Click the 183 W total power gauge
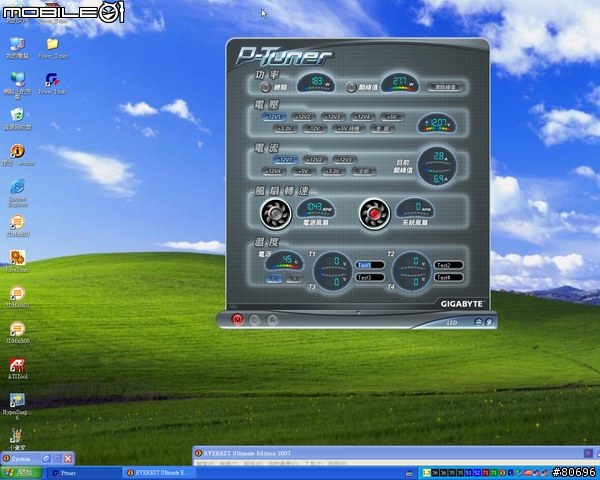Screen dimensions: 600x480 tap(316, 83)
